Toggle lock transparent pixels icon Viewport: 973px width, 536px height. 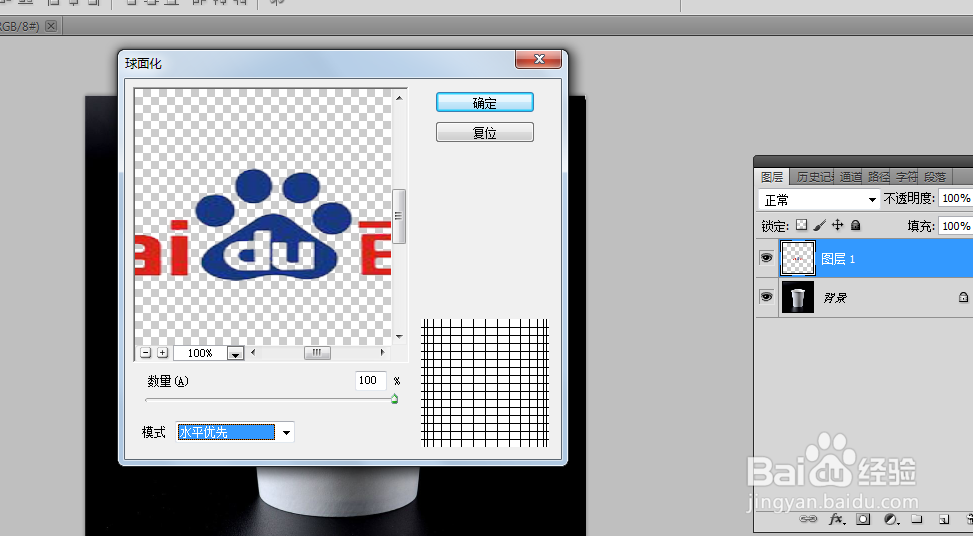[802, 225]
